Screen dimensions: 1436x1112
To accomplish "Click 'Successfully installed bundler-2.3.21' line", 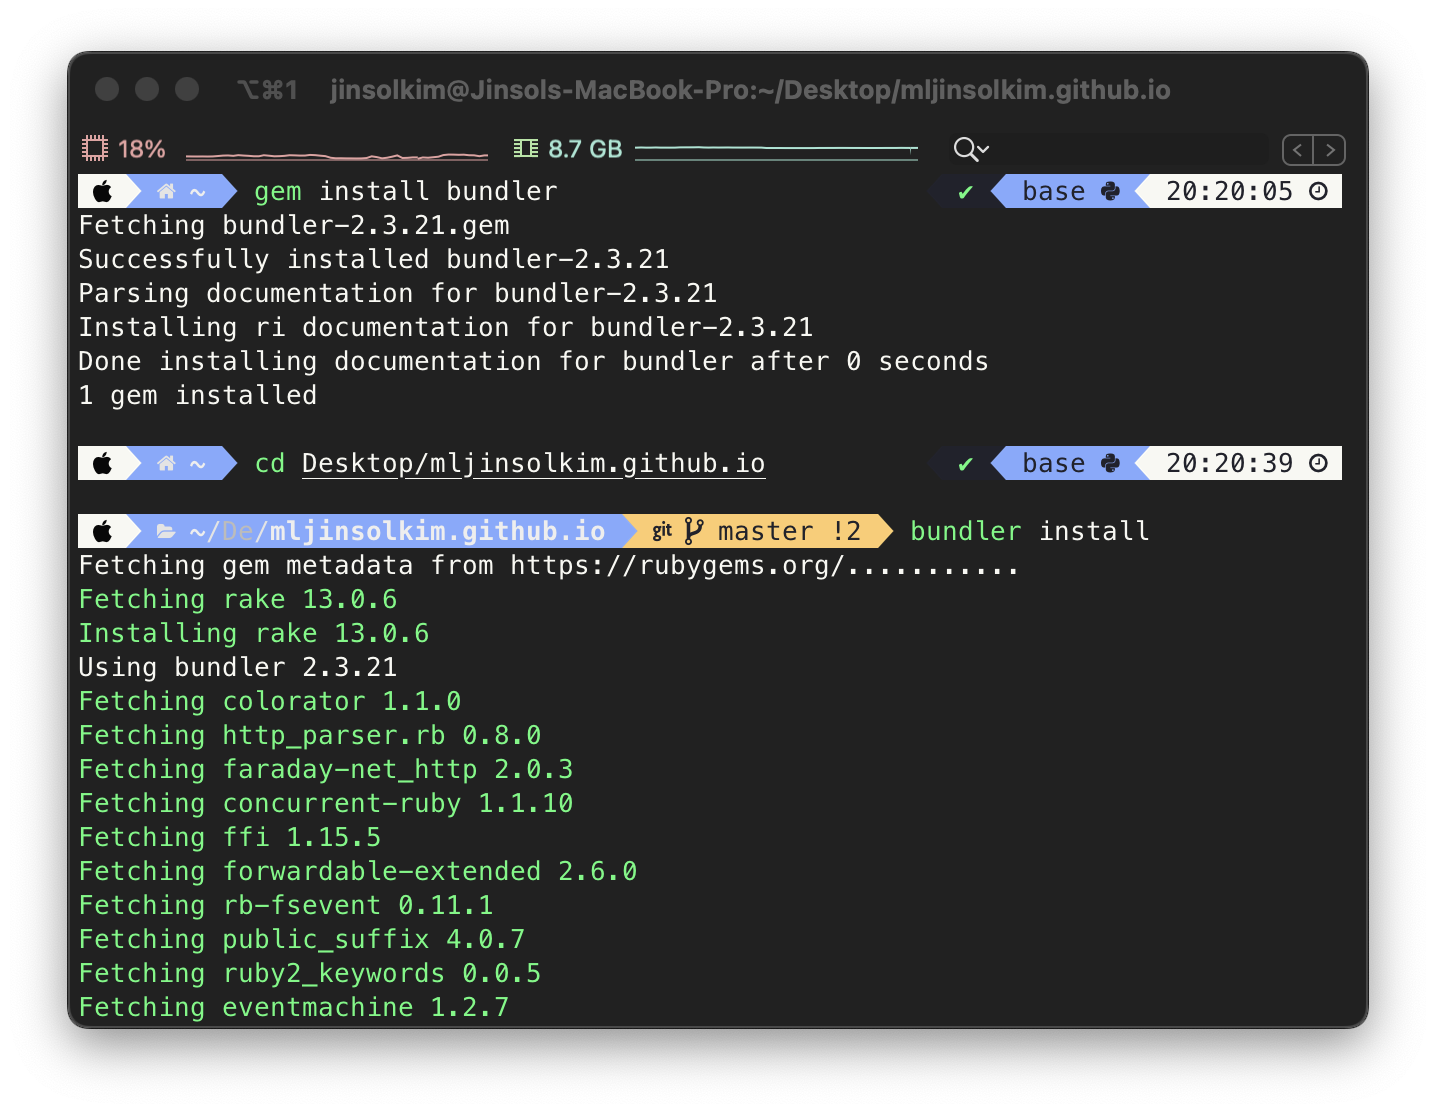I will point(374,260).
